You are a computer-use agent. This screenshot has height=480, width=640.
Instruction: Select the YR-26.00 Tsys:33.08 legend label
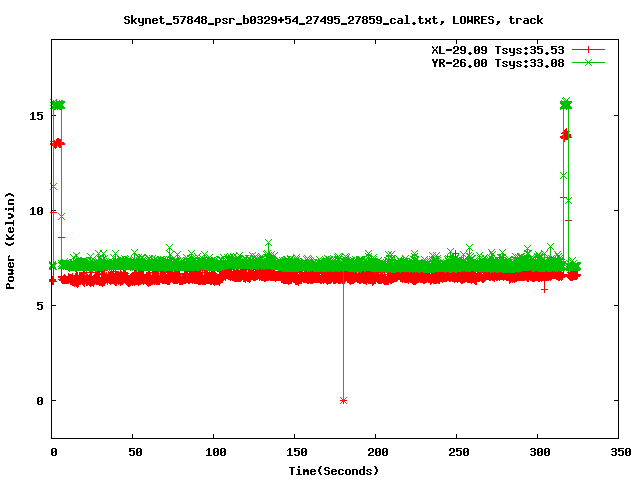click(498, 63)
